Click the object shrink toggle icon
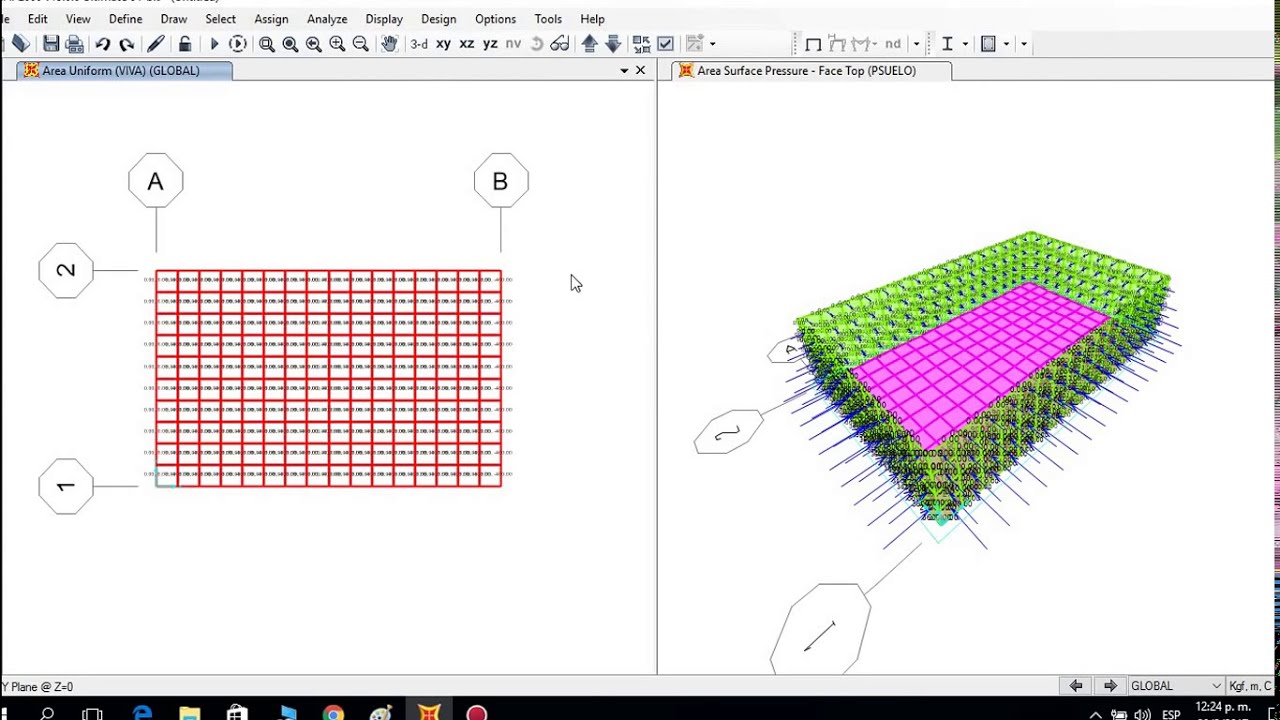The image size is (1280, 720). click(641, 44)
